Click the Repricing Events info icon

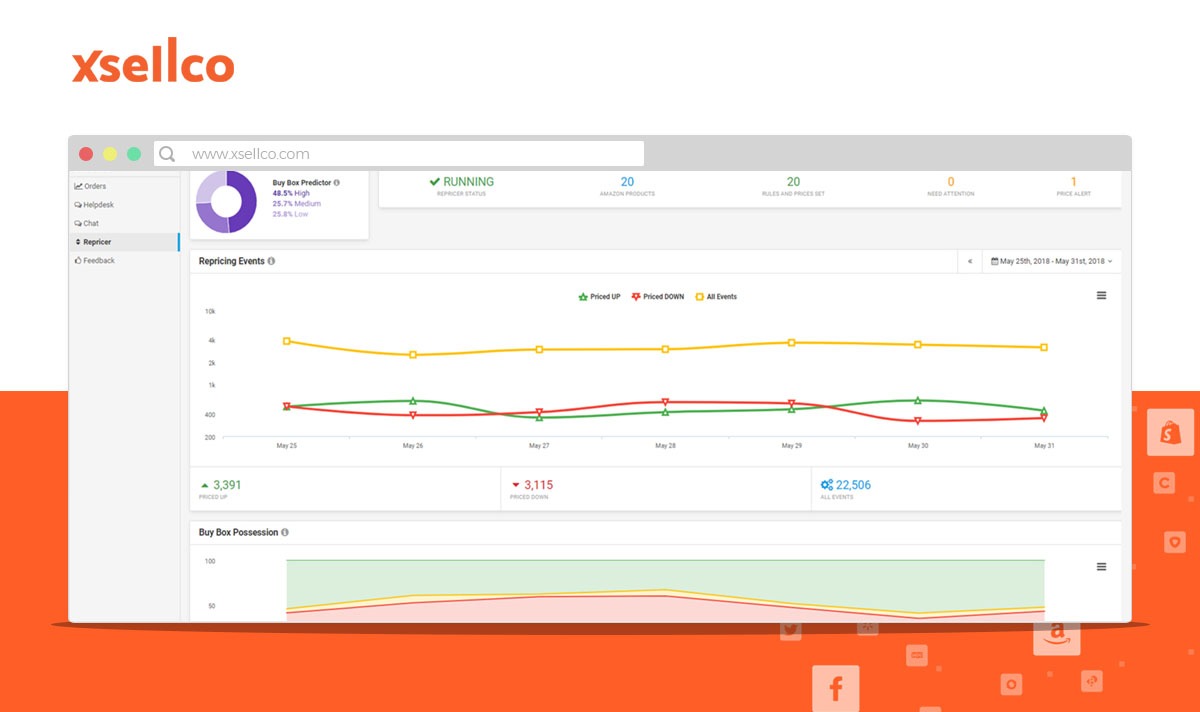pos(272,261)
